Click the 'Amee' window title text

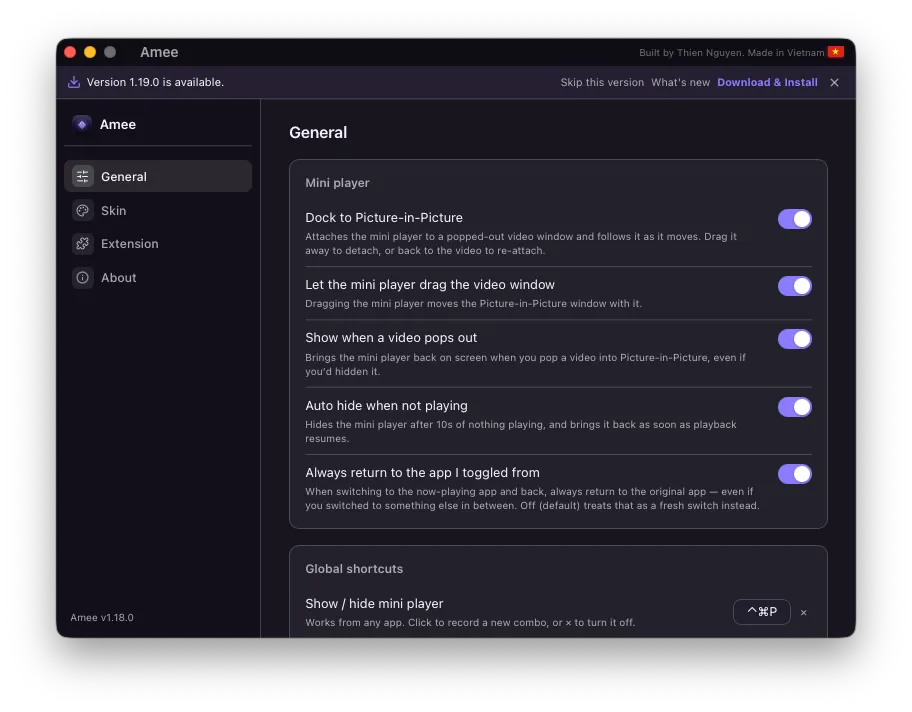pos(159,52)
